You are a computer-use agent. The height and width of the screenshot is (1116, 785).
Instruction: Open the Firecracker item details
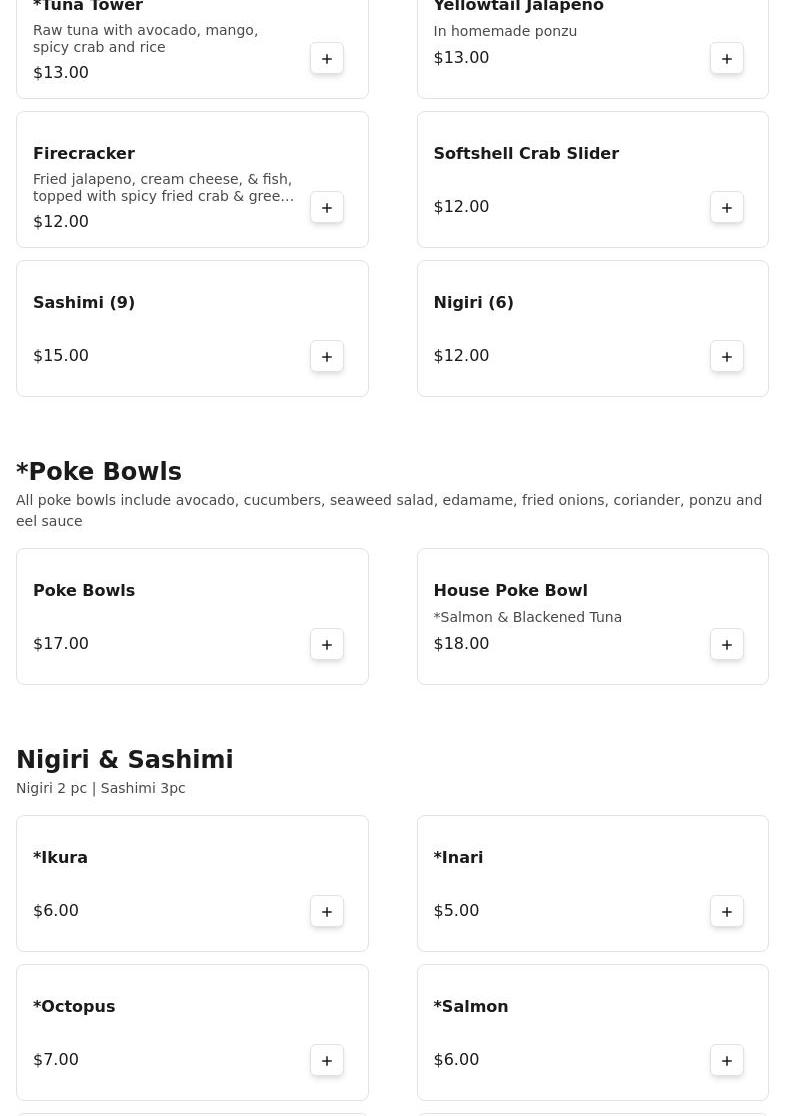tap(84, 154)
